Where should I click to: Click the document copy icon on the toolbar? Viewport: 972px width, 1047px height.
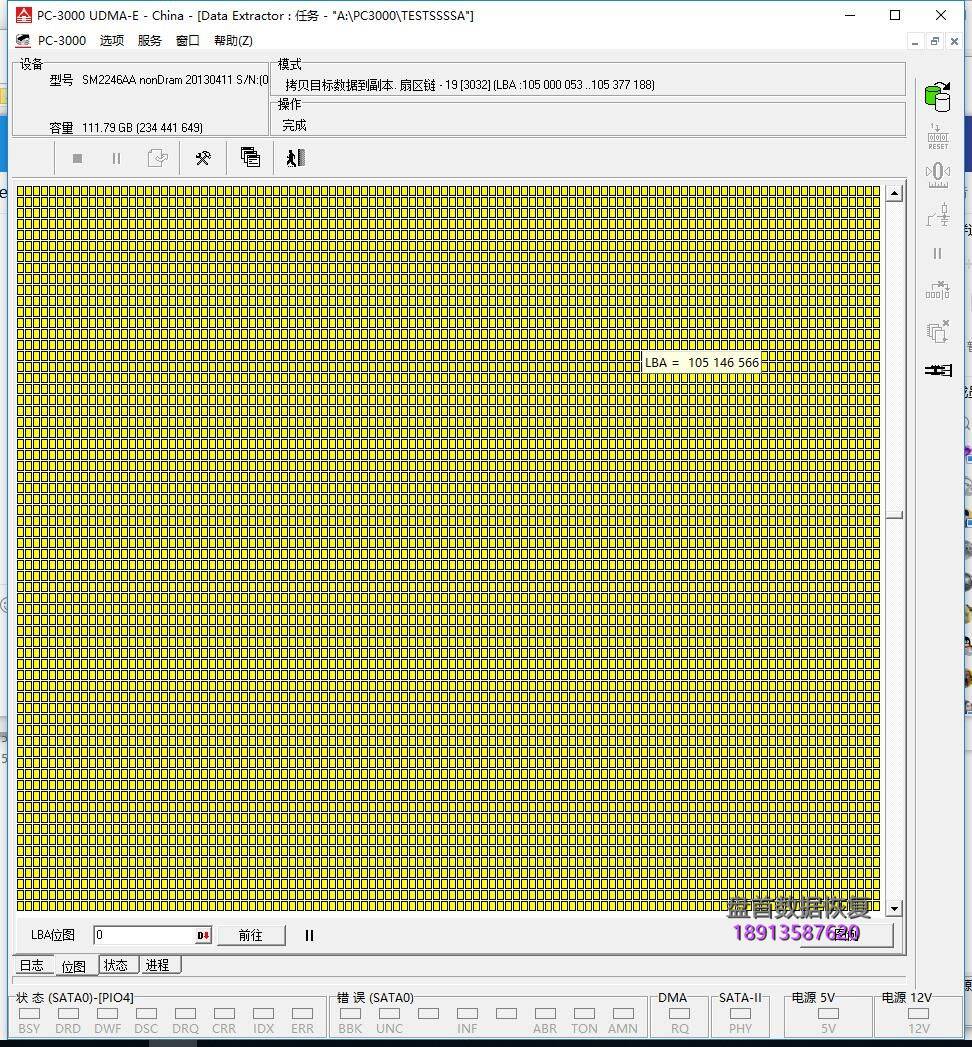[157, 157]
